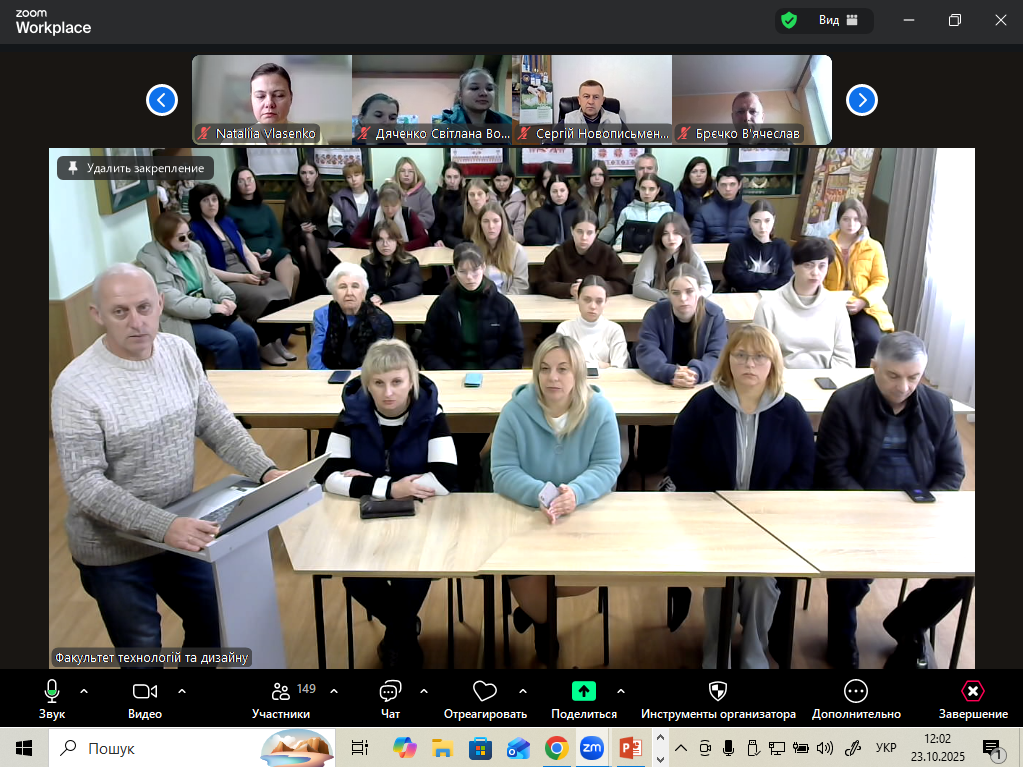Click the green encryption shield icon

790,20
